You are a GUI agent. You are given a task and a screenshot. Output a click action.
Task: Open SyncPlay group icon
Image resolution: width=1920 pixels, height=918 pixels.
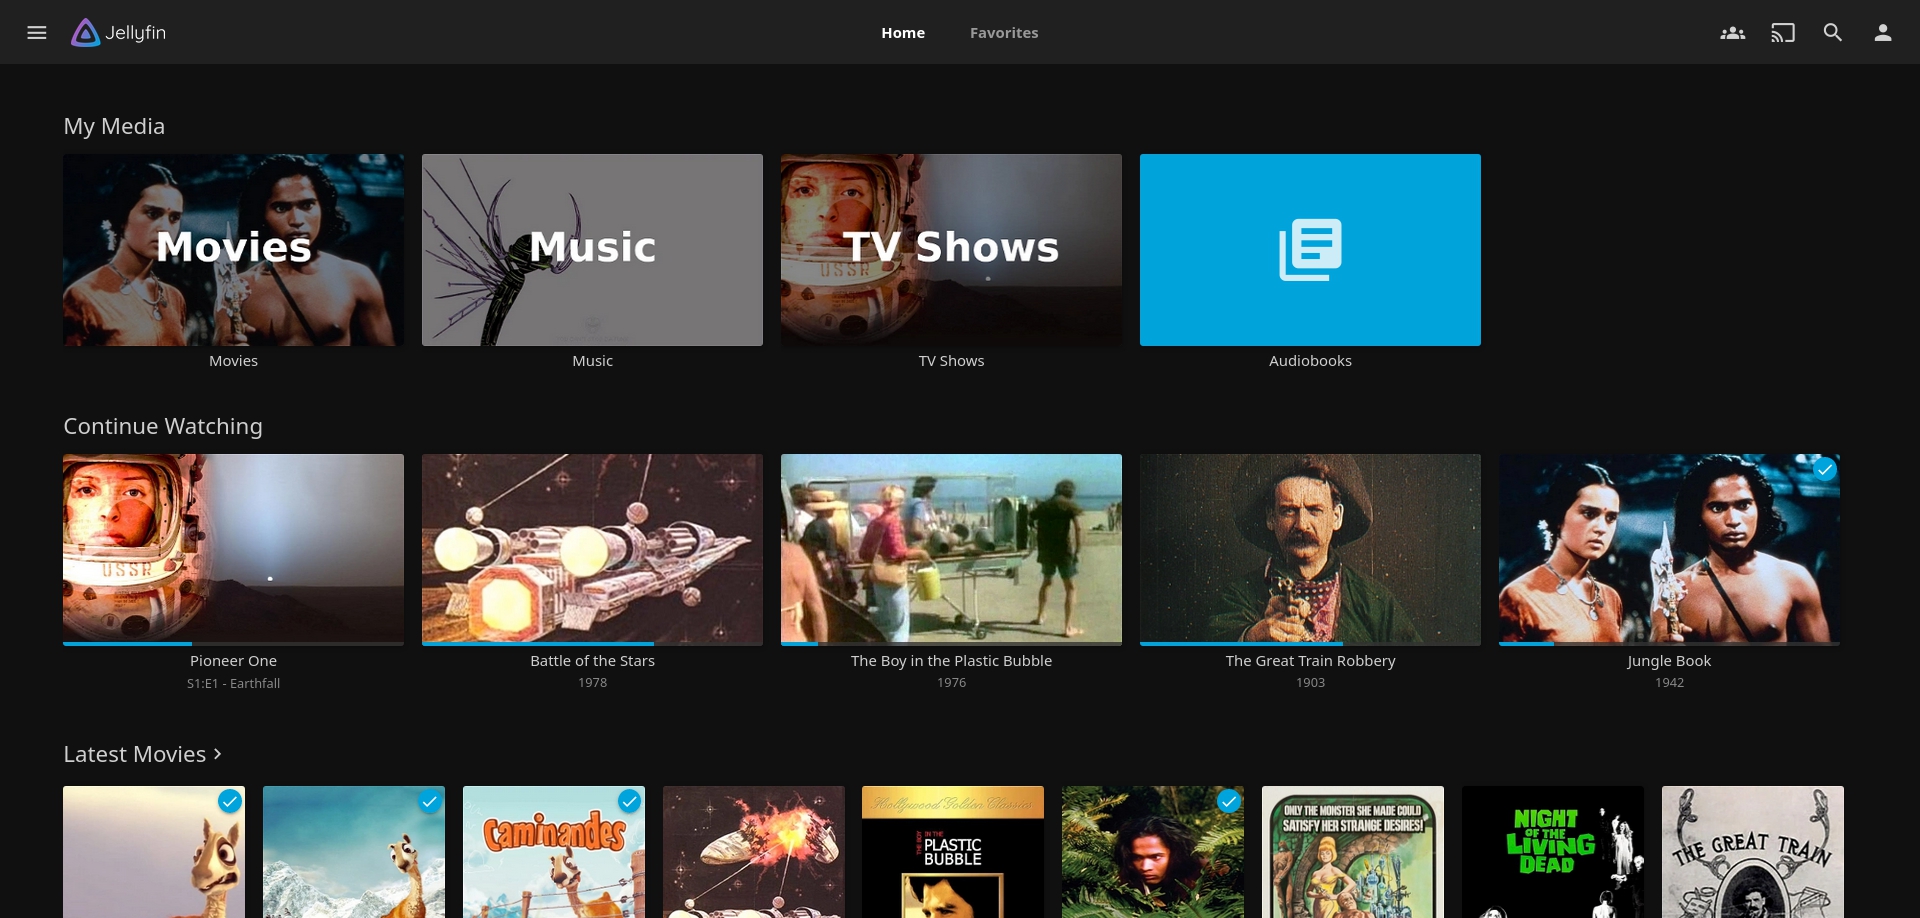pos(1732,33)
